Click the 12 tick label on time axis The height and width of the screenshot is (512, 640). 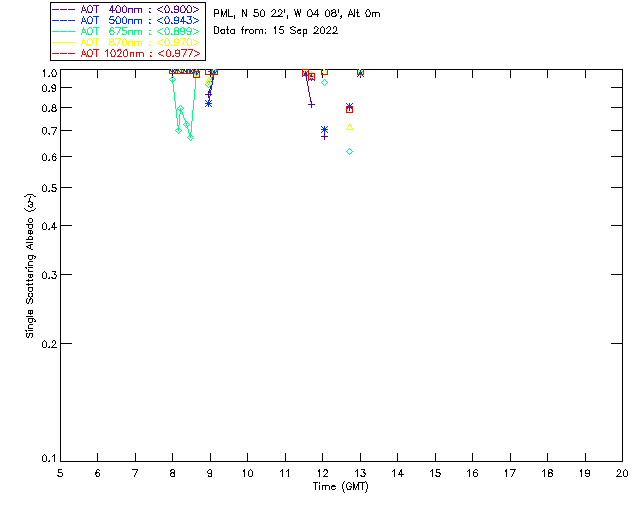tap(322, 473)
